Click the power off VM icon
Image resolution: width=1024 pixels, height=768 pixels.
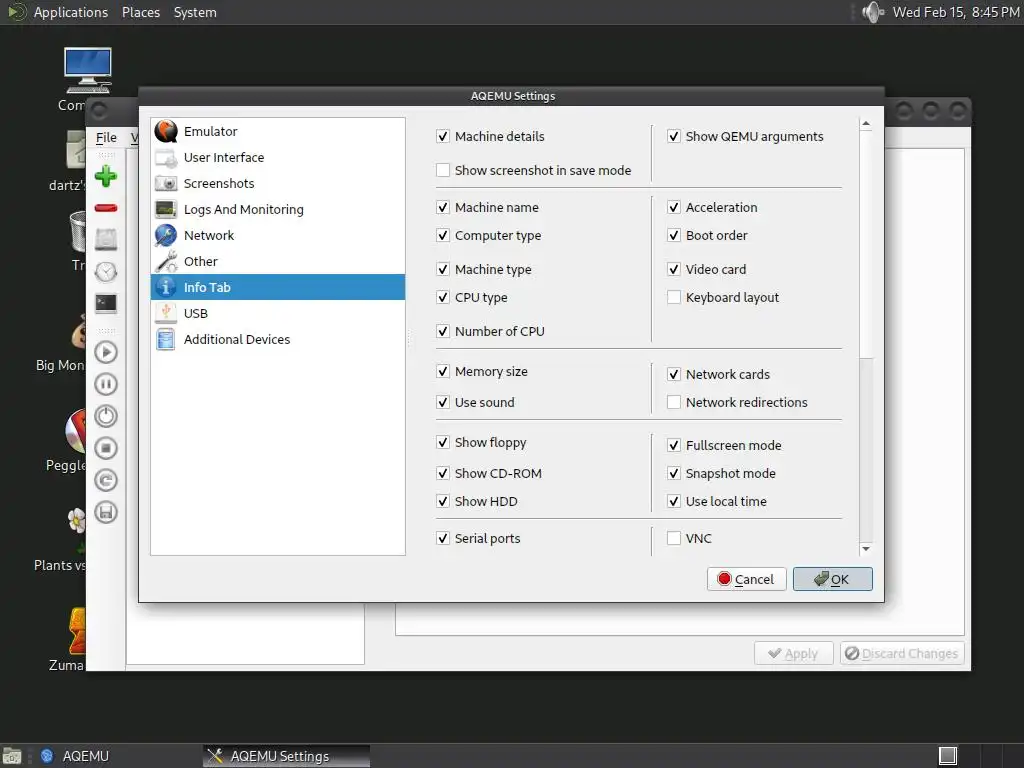click(106, 416)
